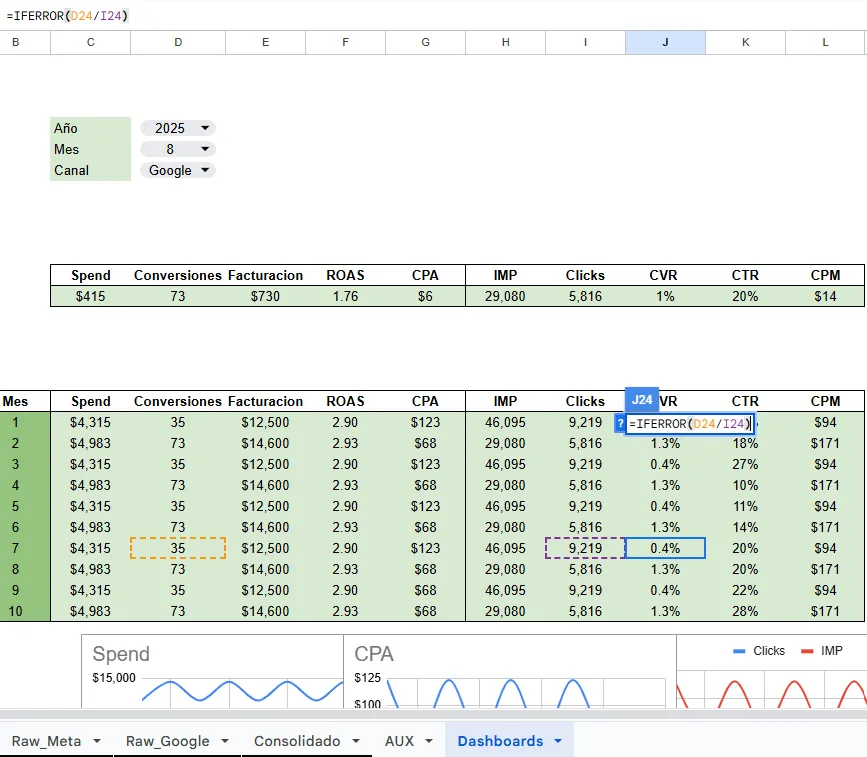Click inside the J24 in-cell formula editor
Image resolution: width=867 pixels, height=757 pixels.
[x=689, y=424]
